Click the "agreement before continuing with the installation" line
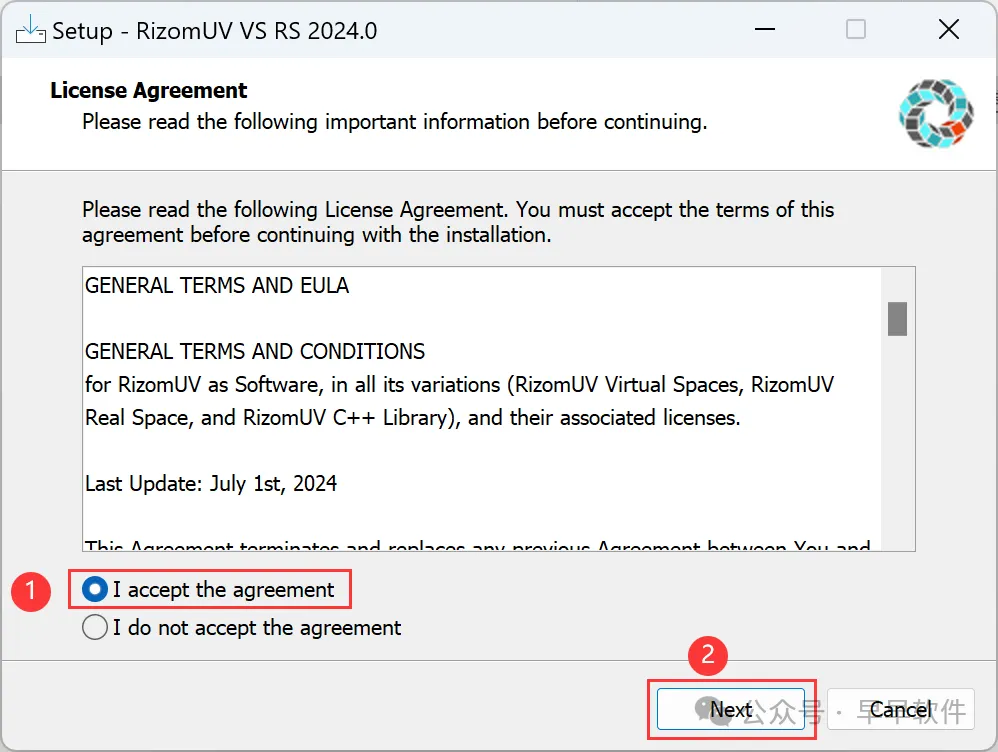 pos(316,235)
